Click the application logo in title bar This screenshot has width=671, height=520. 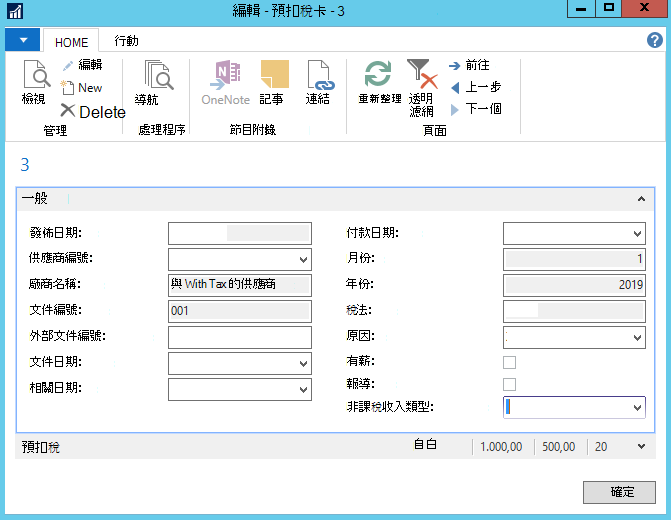15,11
